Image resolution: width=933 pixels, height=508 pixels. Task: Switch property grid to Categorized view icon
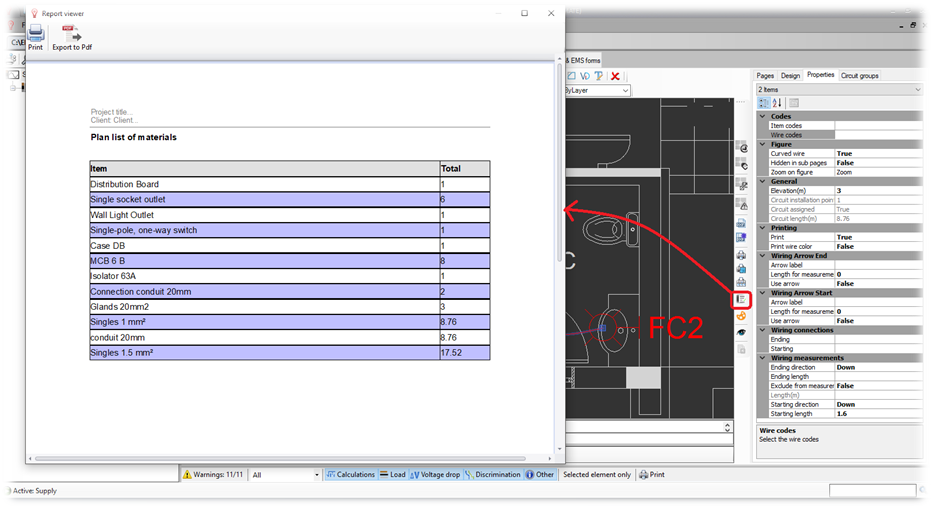764,103
